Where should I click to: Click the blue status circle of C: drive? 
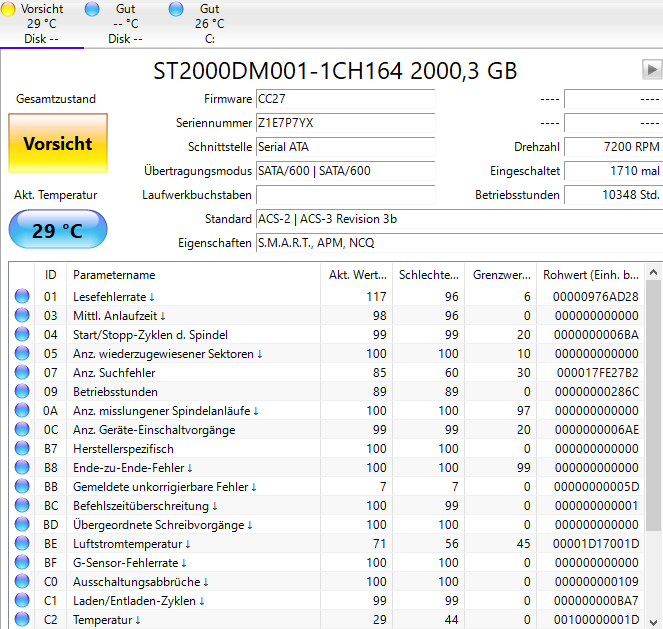coord(176,9)
